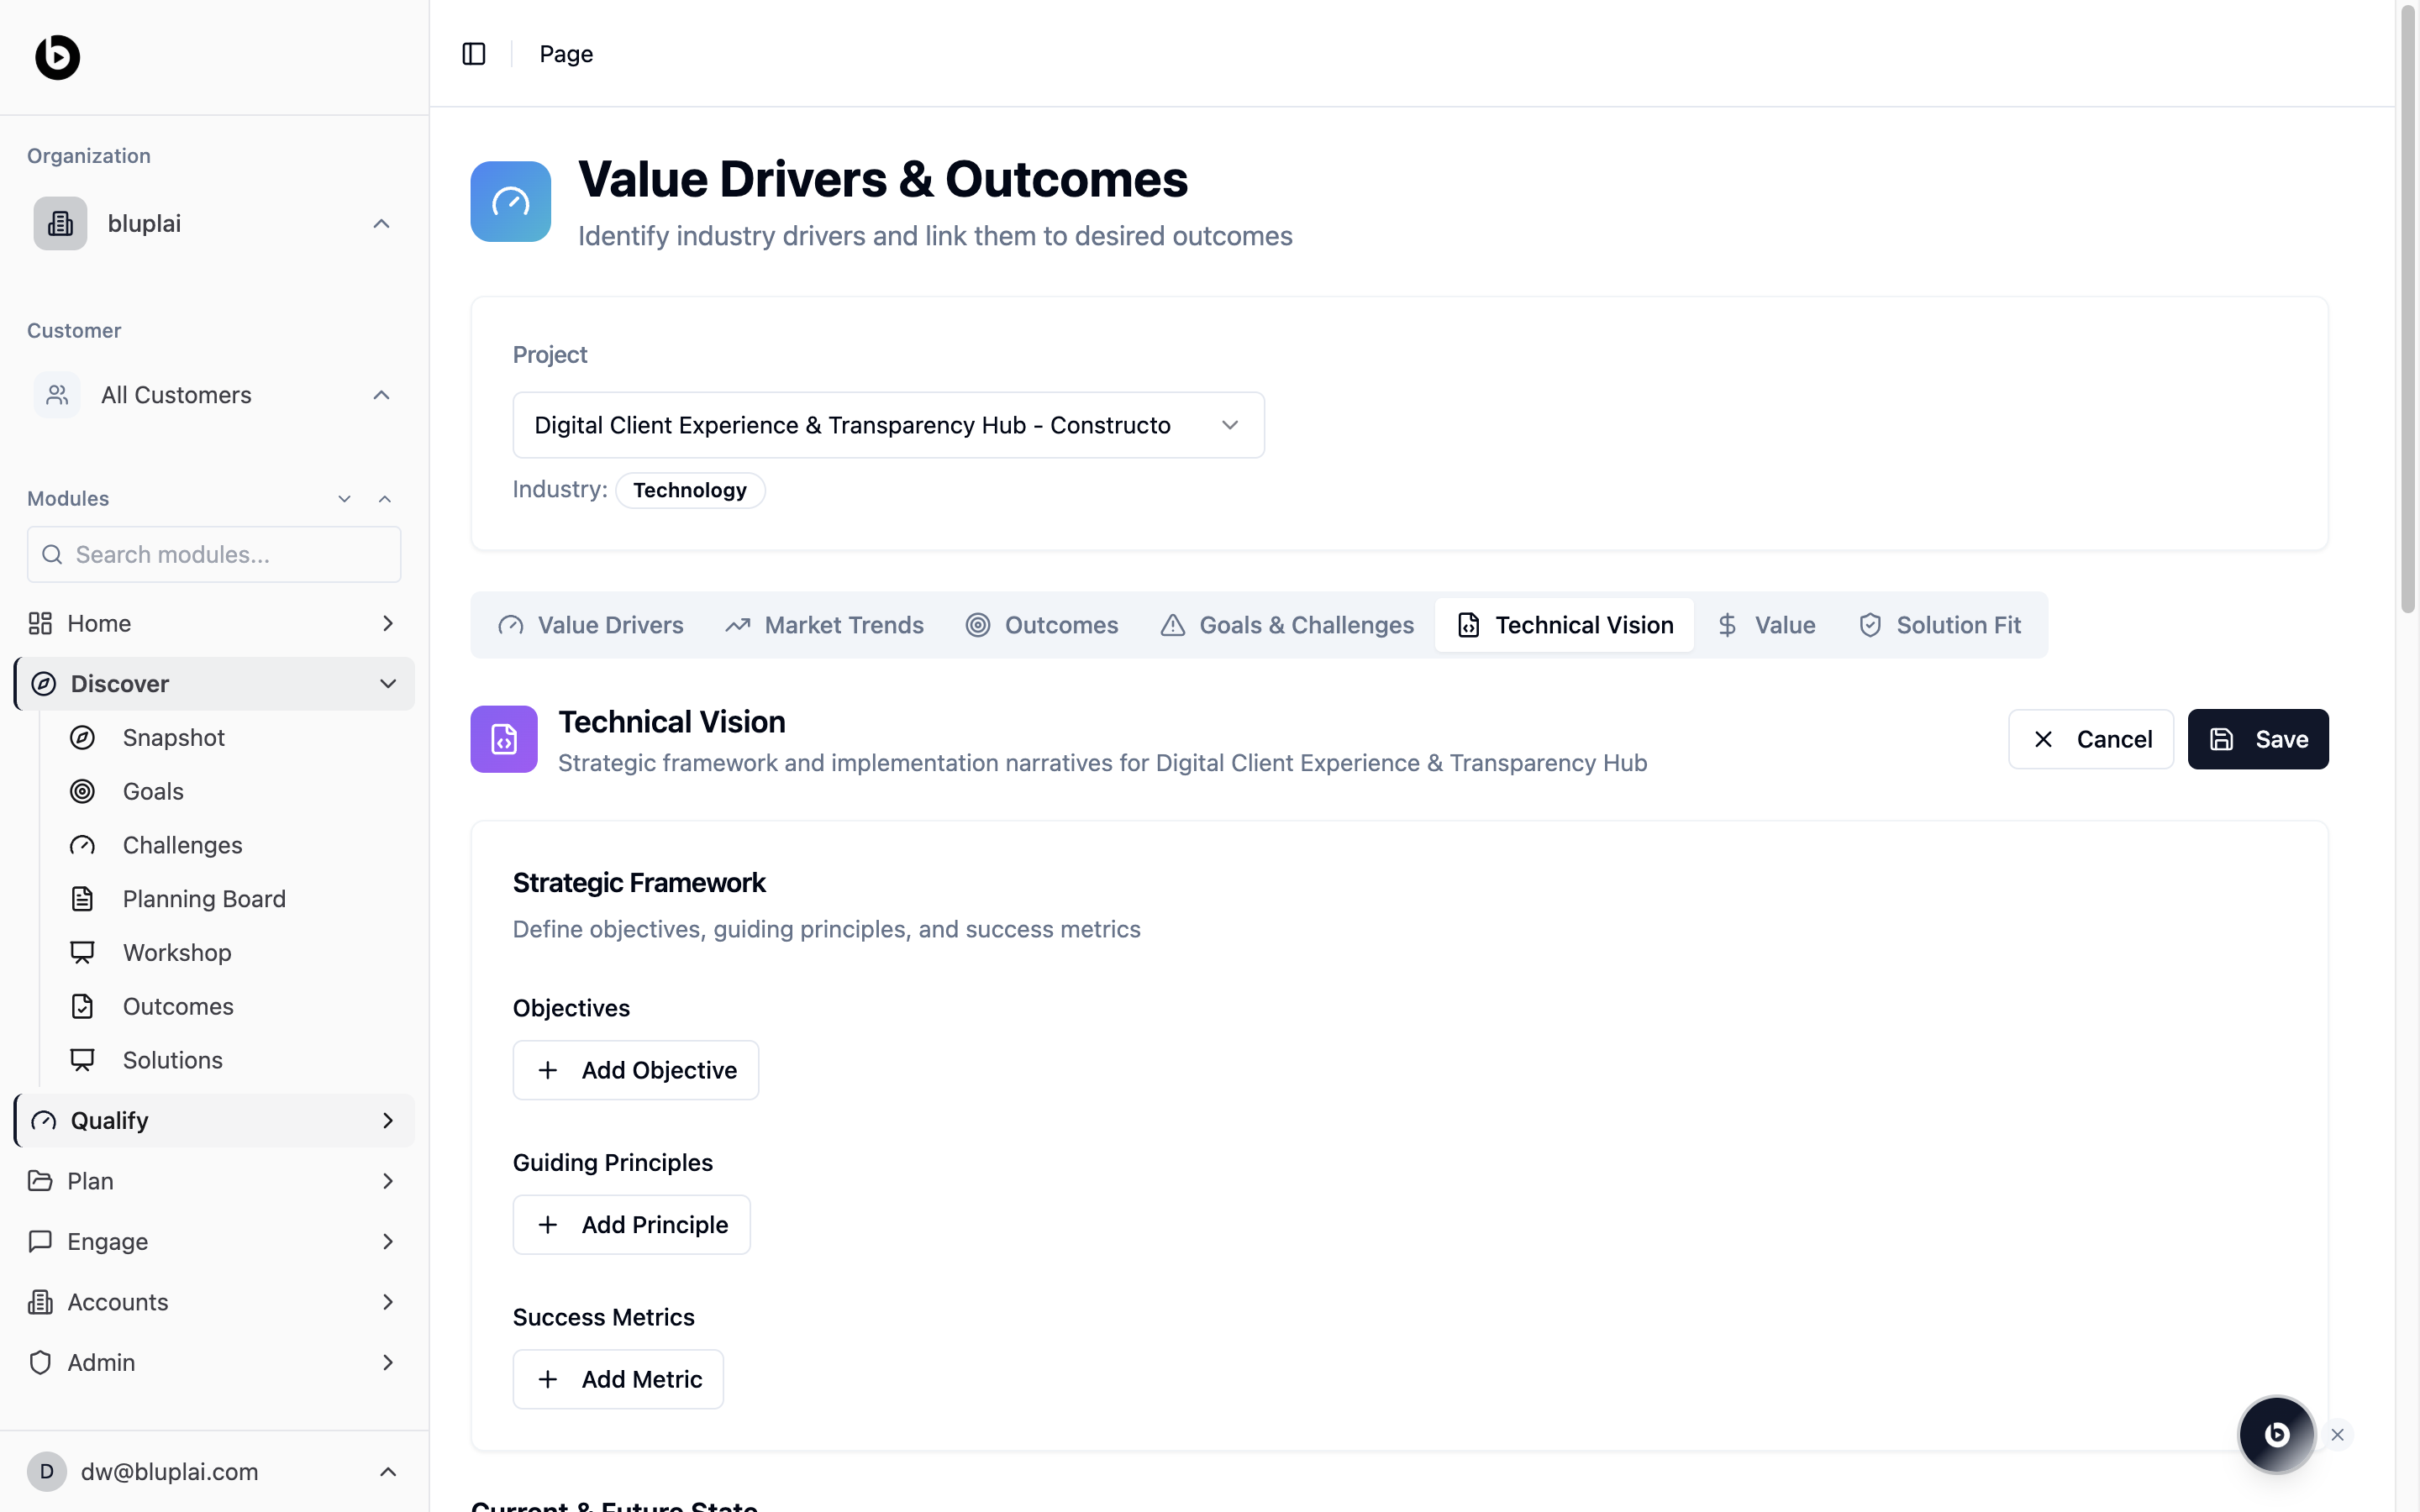2420x1512 pixels.
Task: Open Snapshot in the Discover menu
Action: pos(173,738)
